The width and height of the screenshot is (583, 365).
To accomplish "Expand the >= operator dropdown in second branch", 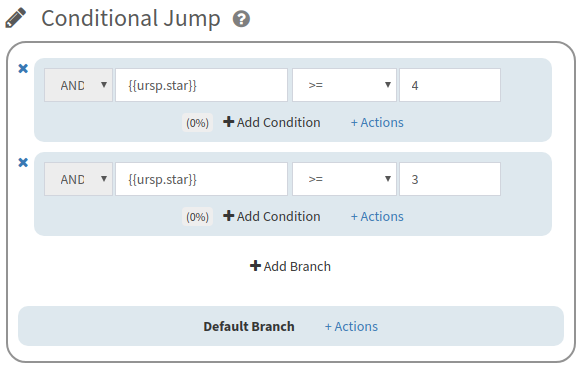I will pos(344,179).
